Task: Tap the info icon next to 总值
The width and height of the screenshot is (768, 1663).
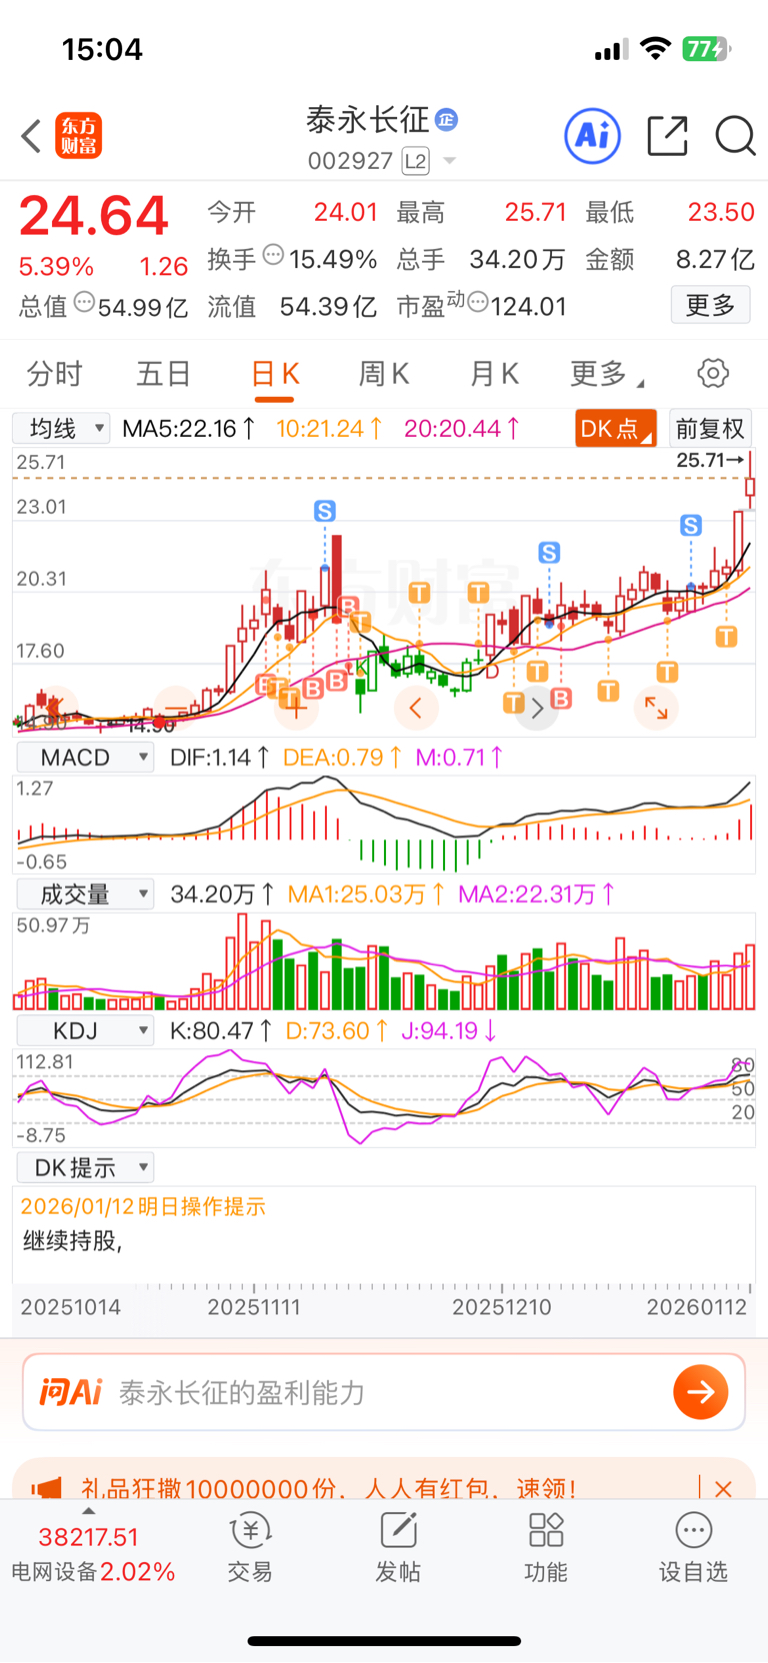Action: point(85,302)
